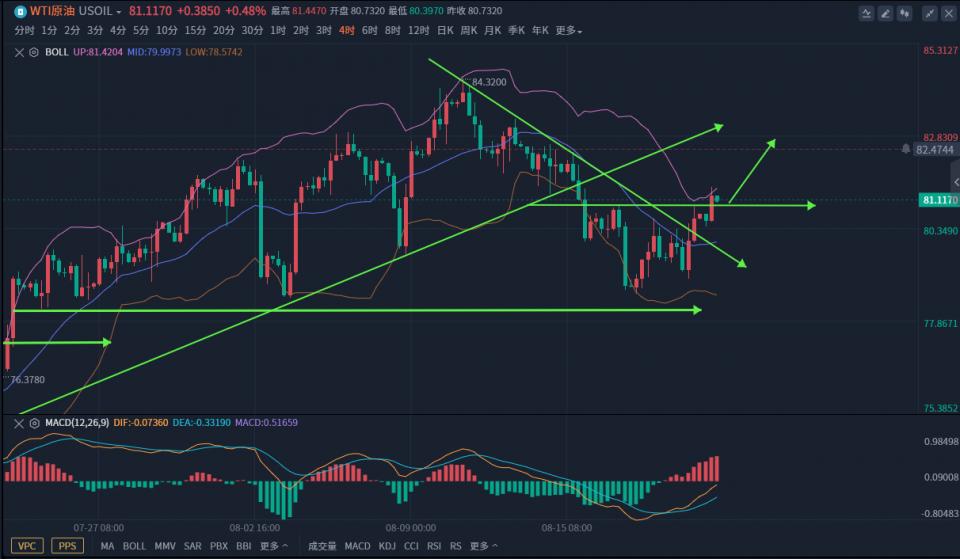
Task: Switch to the 季K quarterly chart
Action: 517,31
